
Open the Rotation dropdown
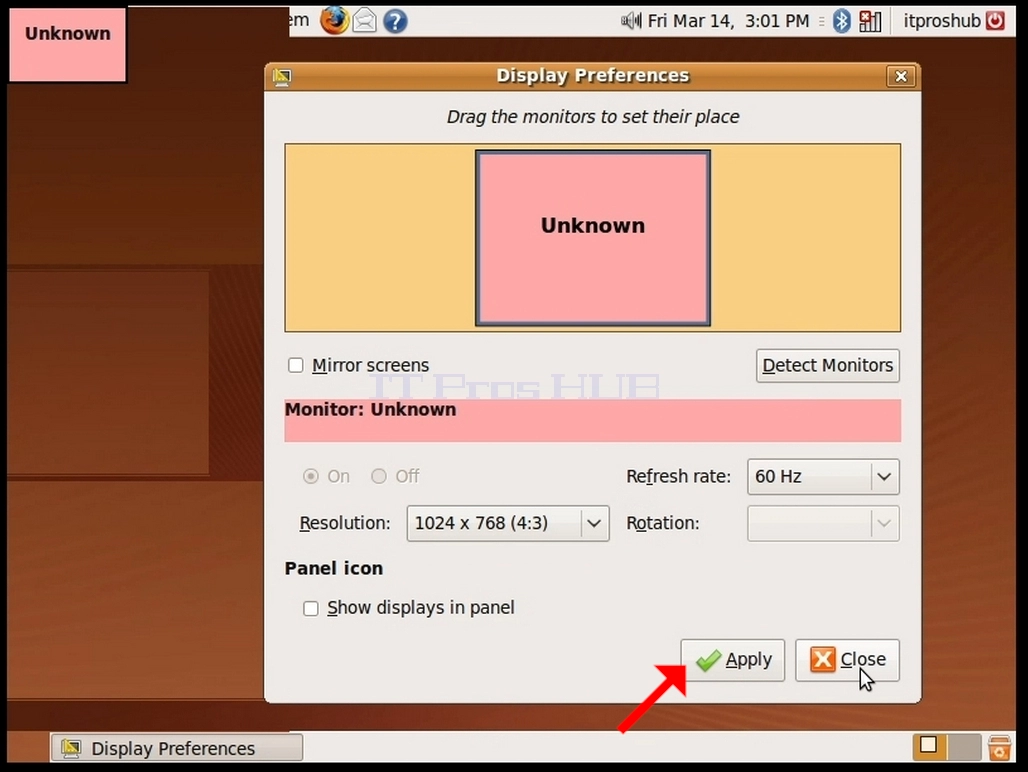823,523
